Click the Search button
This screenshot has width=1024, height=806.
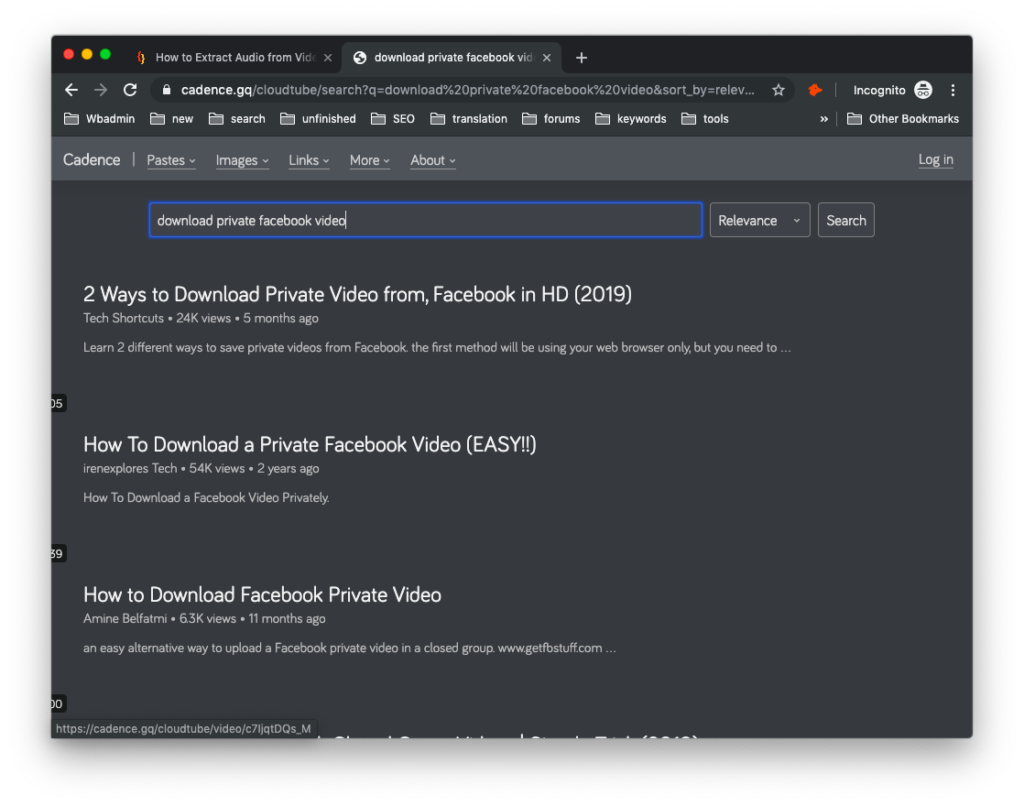(x=846, y=220)
